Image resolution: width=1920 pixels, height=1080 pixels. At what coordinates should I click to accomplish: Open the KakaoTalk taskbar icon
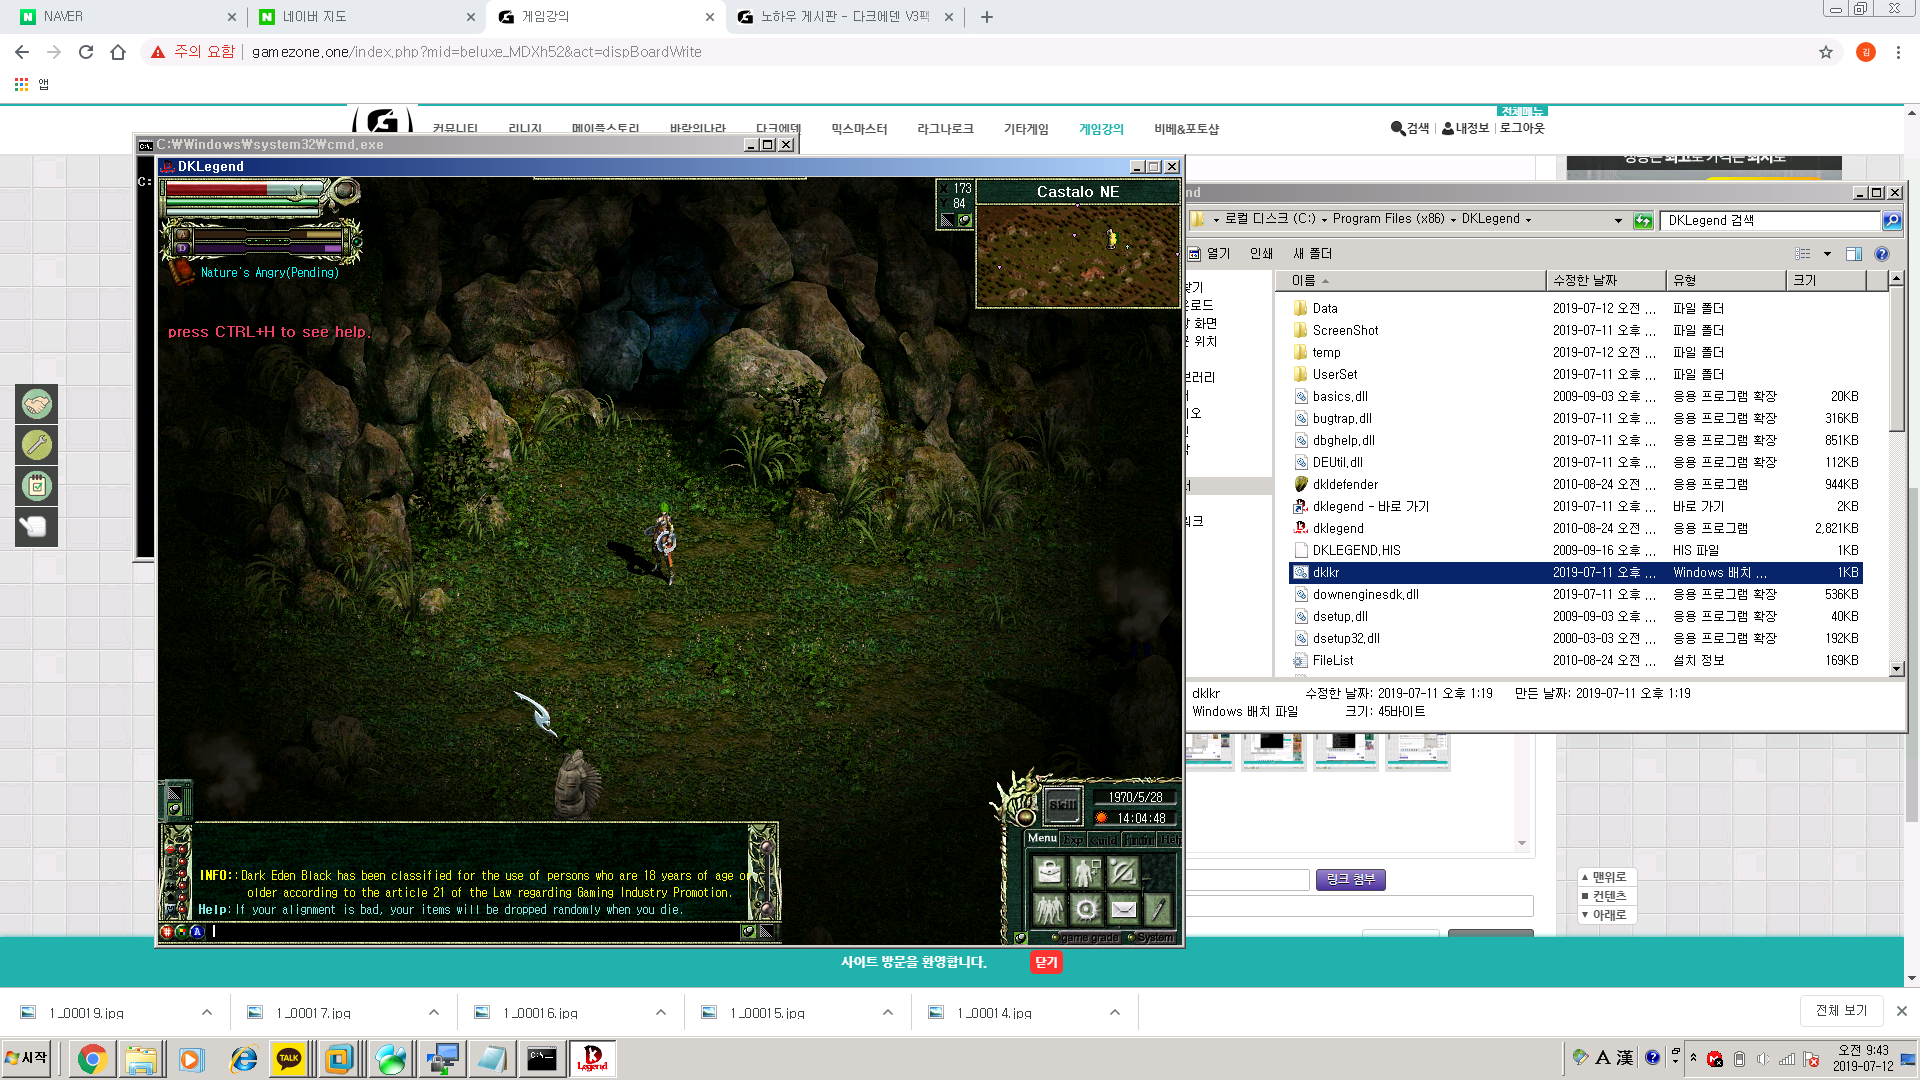[290, 1059]
